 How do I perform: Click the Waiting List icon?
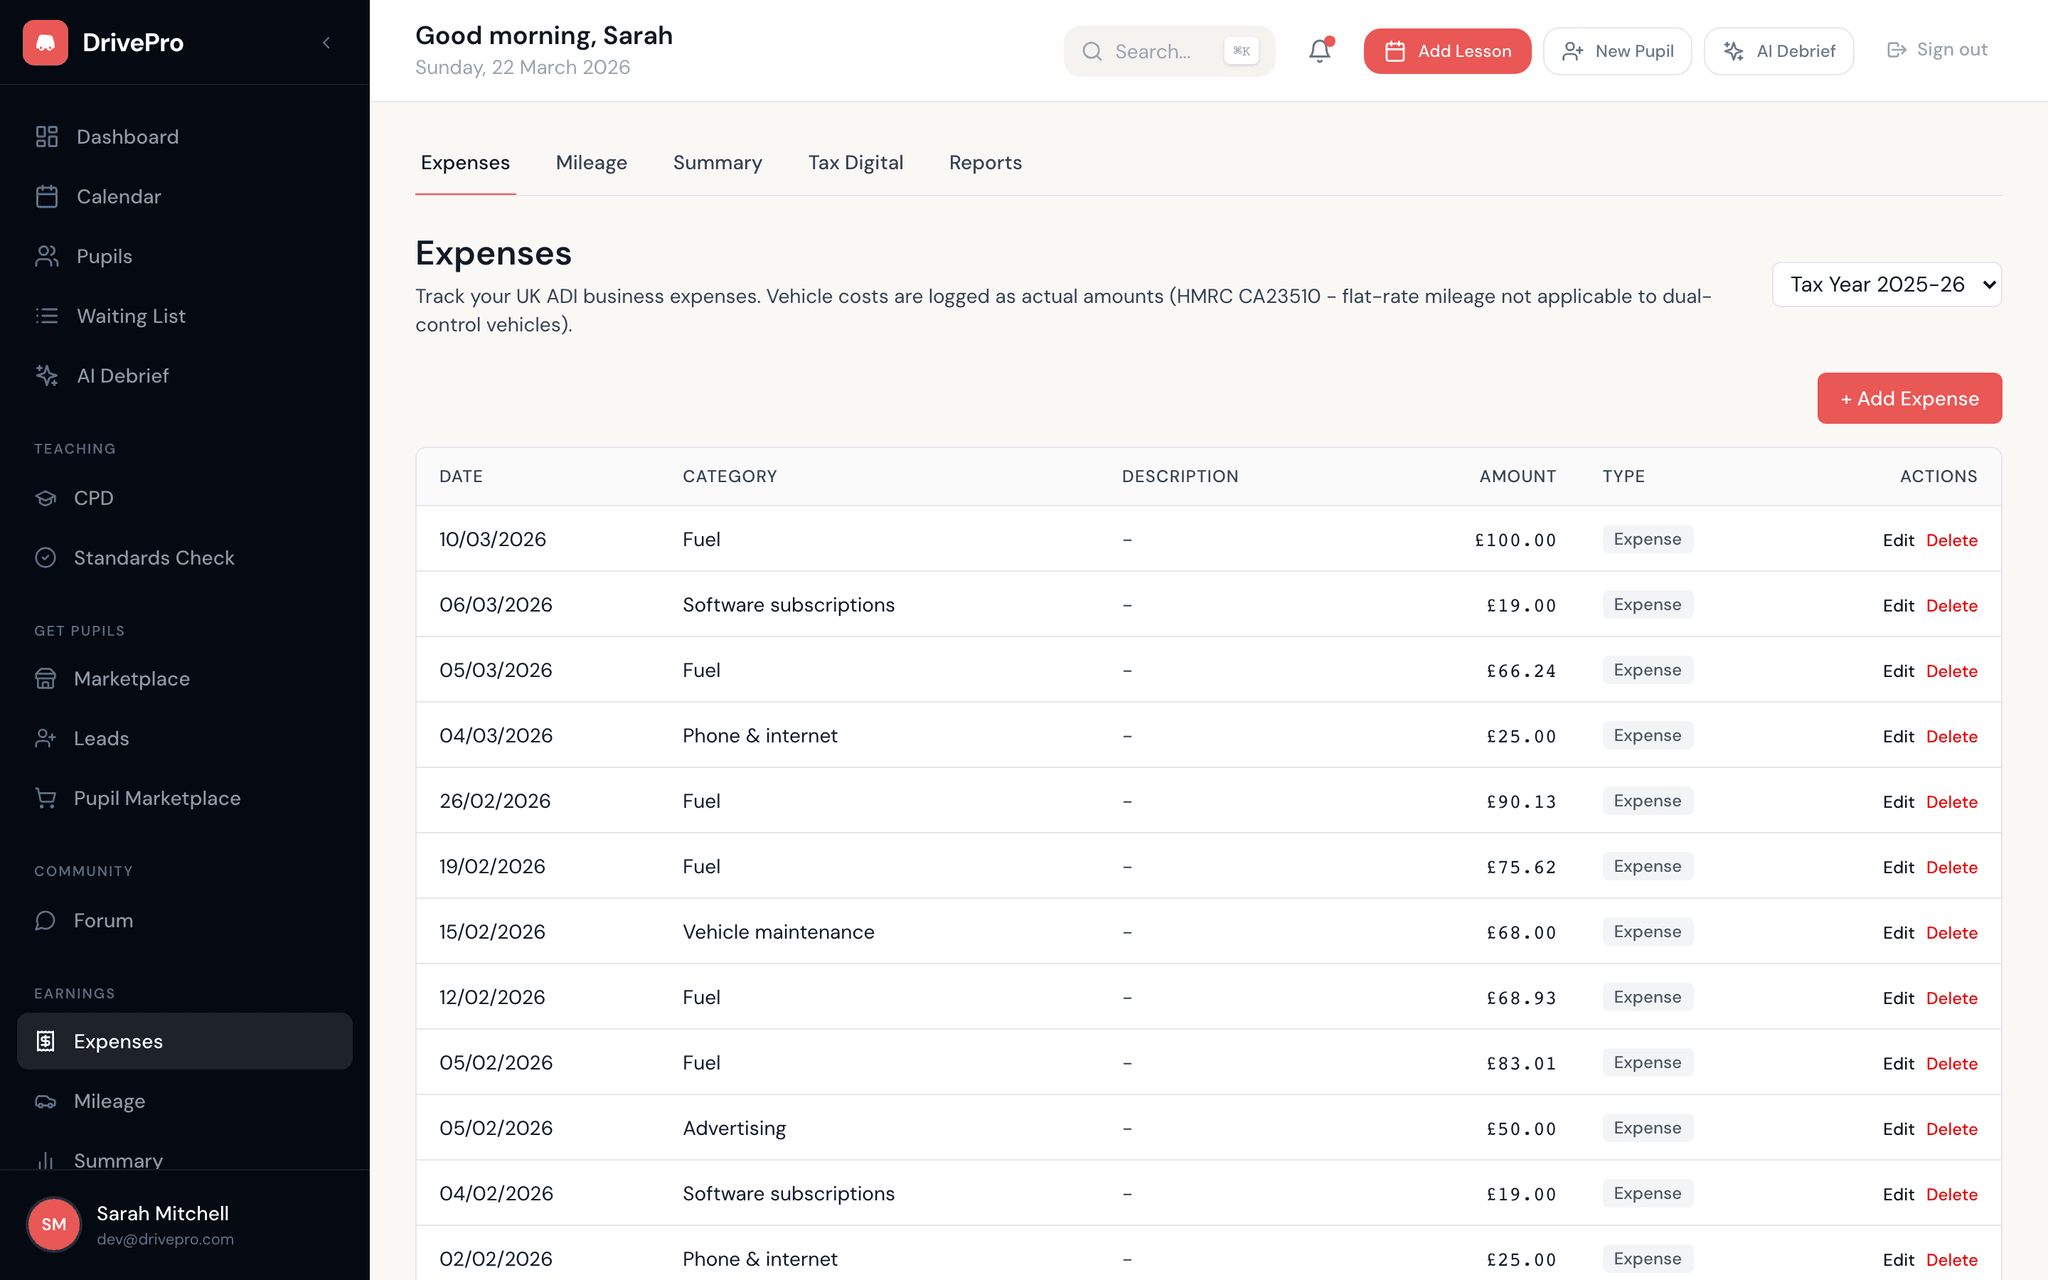(46, 316)
